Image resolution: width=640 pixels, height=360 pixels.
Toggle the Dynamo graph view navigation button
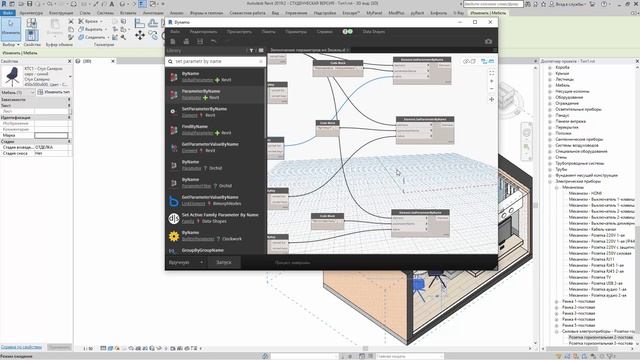click(x=487, y=61)
